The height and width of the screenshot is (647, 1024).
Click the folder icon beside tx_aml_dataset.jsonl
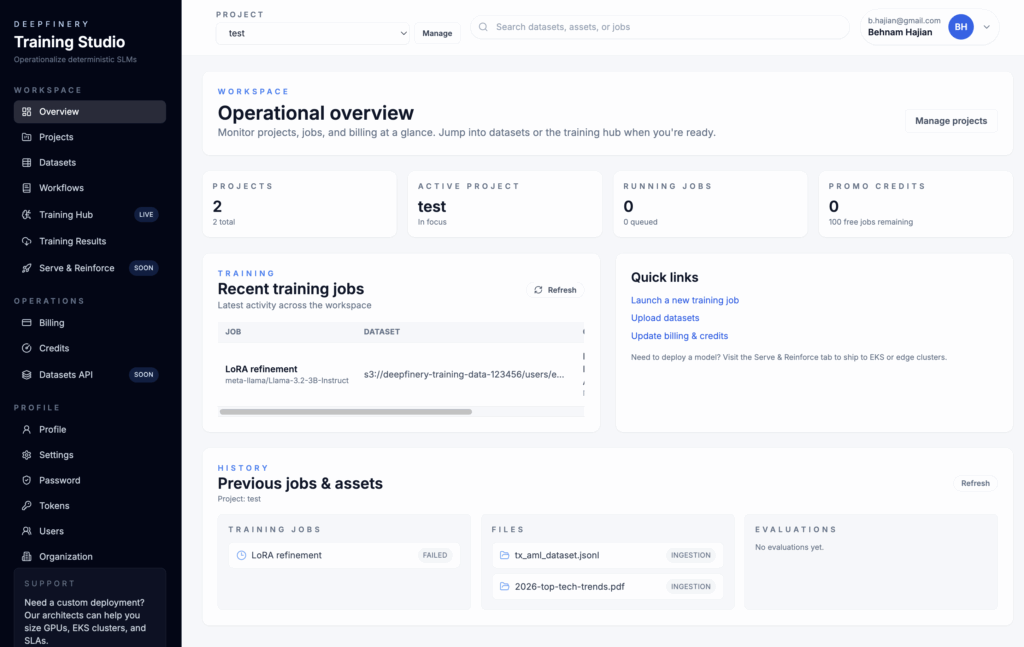[x=504, y=556]
